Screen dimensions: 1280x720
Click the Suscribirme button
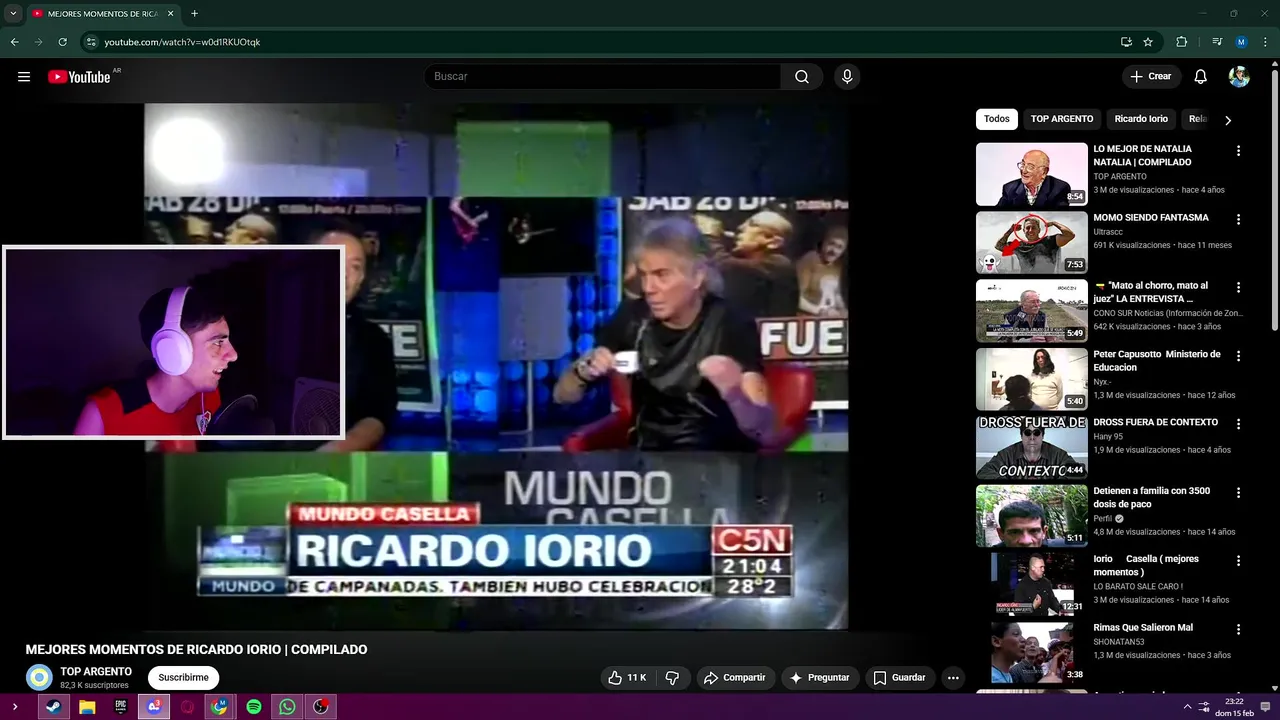click(184, 678)
